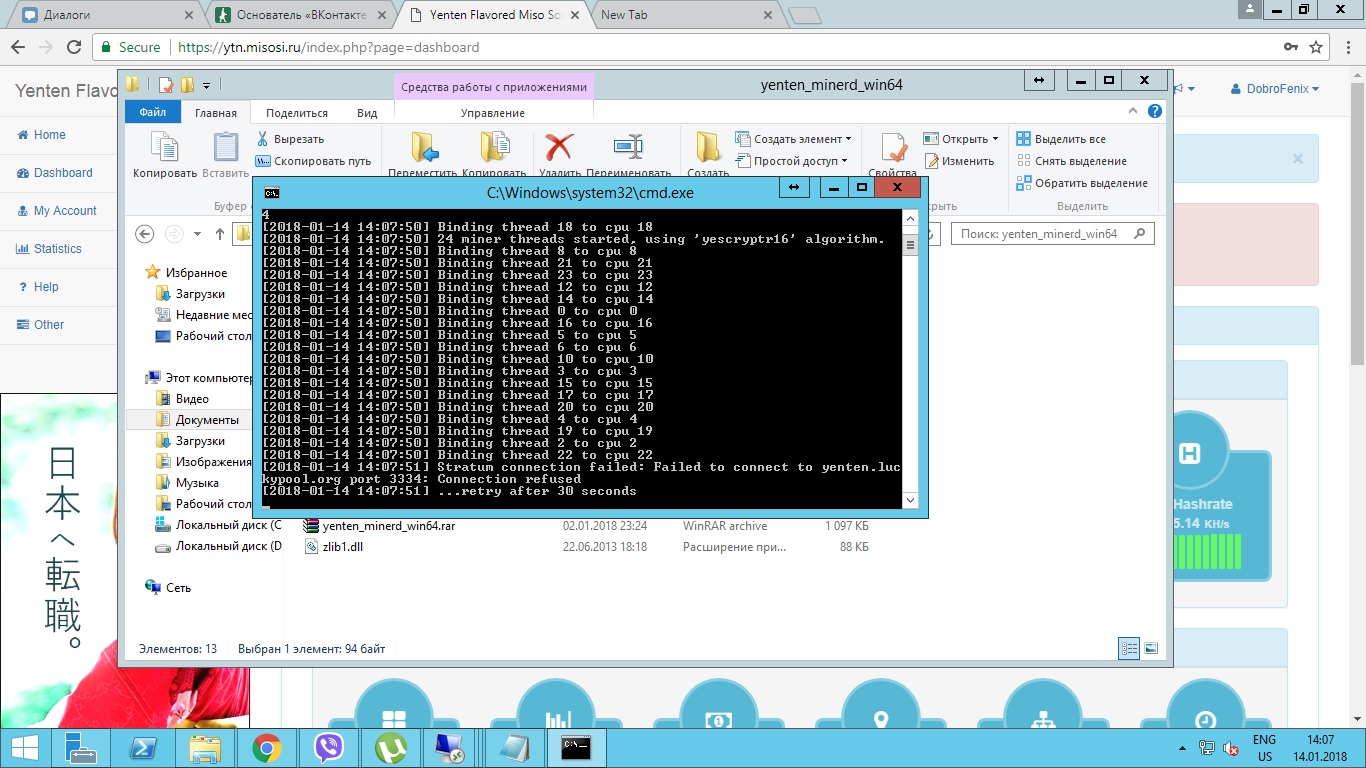Click the Copy to folder icon
The image size is (1366, 768).
click(x=494, y=148)
